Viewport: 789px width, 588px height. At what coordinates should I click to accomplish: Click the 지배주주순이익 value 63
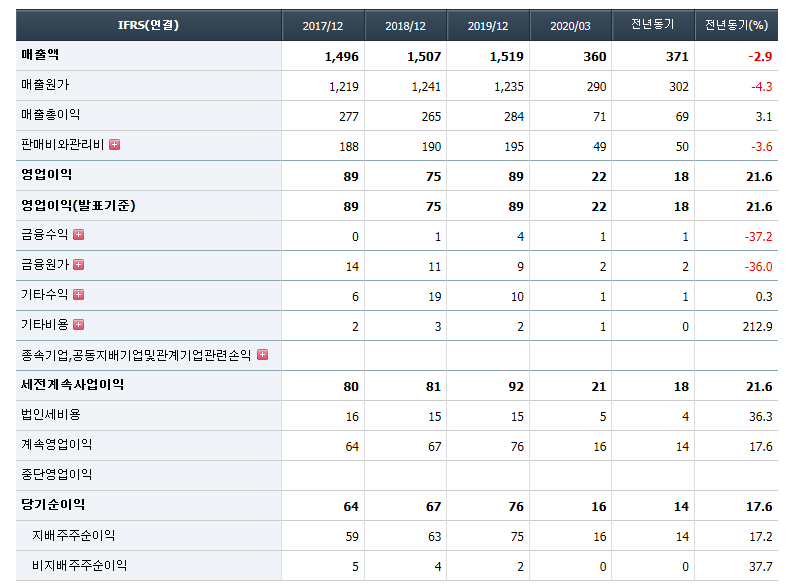pyautogui.click(x=434, y=537)
